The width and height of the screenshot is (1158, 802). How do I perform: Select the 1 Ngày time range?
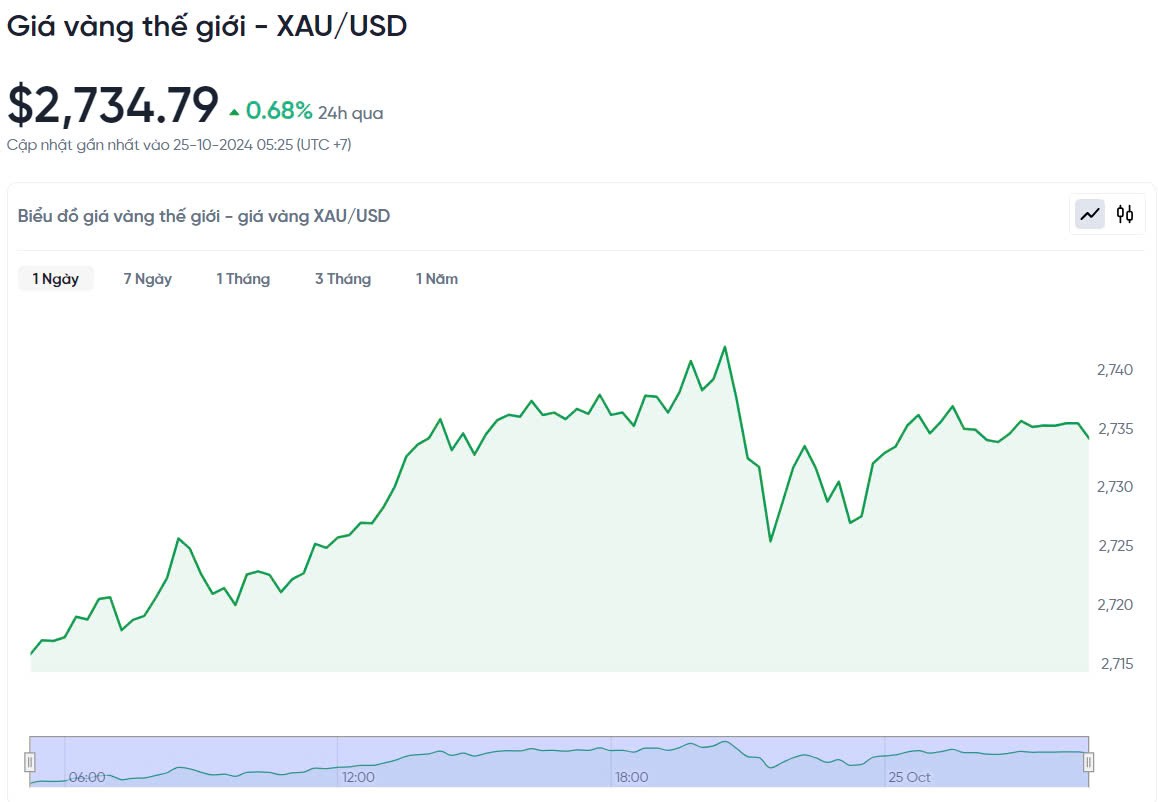(x=56, y=279)
